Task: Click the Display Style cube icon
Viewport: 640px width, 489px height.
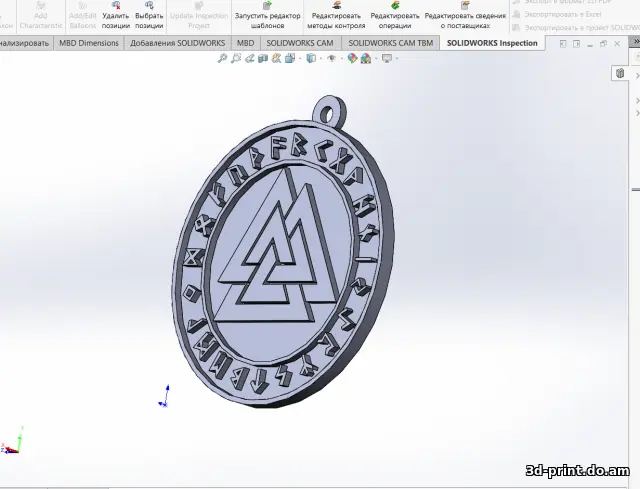Action: [x=311, y=58]
